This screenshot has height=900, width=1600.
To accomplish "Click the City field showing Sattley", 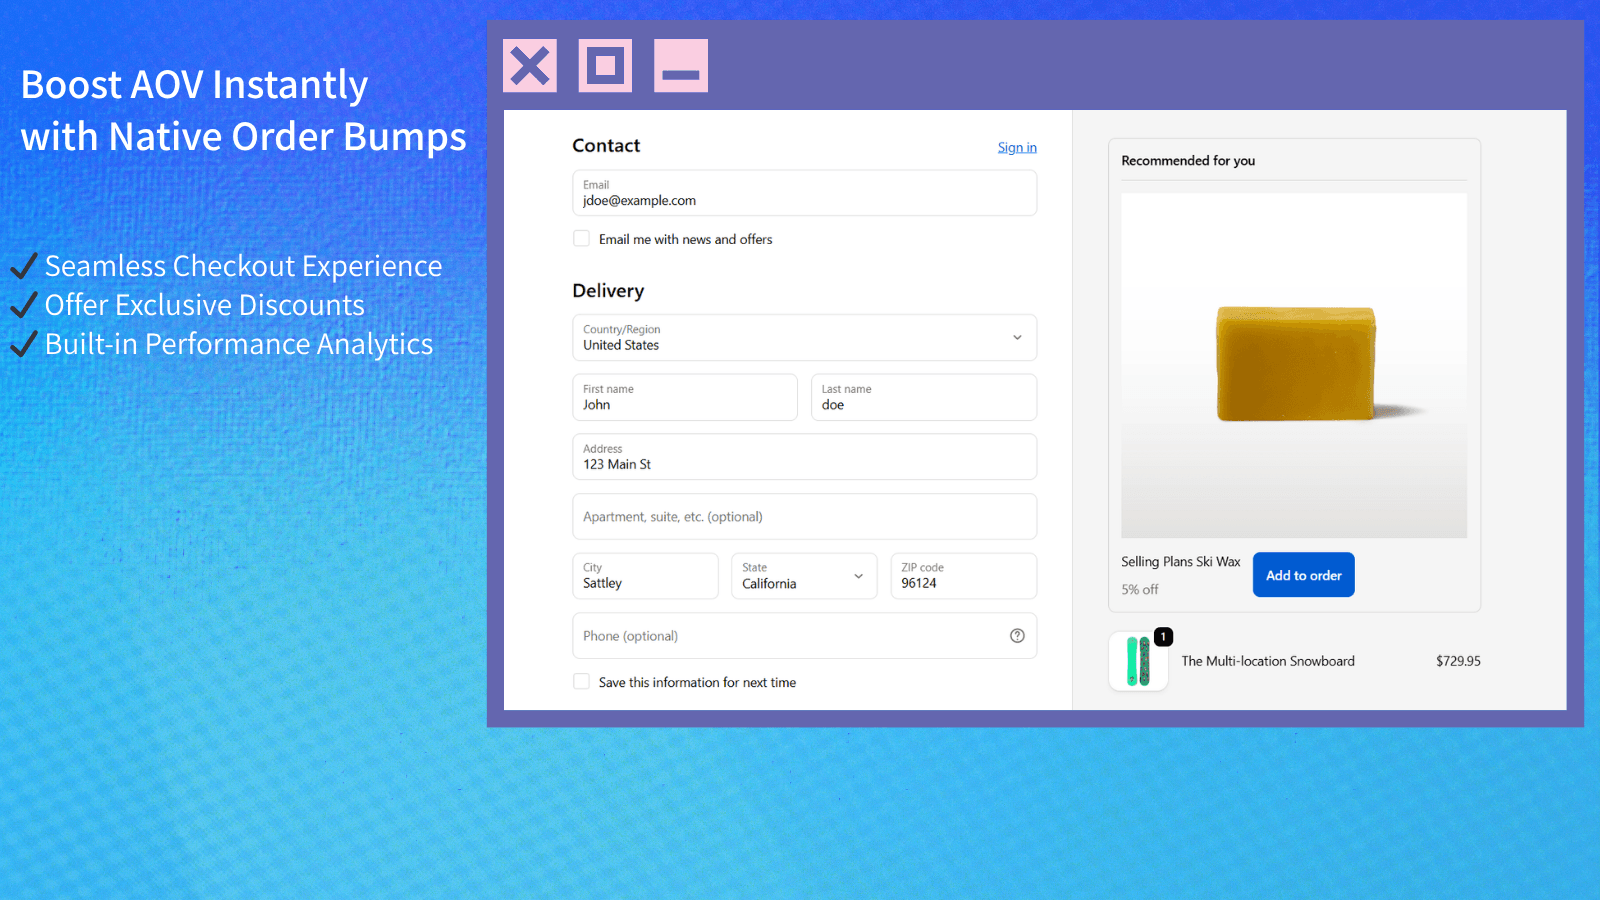I will tap(645, 576).
